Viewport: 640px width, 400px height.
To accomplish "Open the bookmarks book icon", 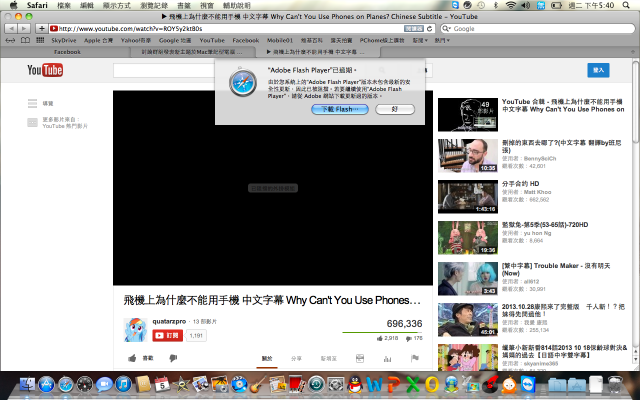I will [x=25, y=40].
